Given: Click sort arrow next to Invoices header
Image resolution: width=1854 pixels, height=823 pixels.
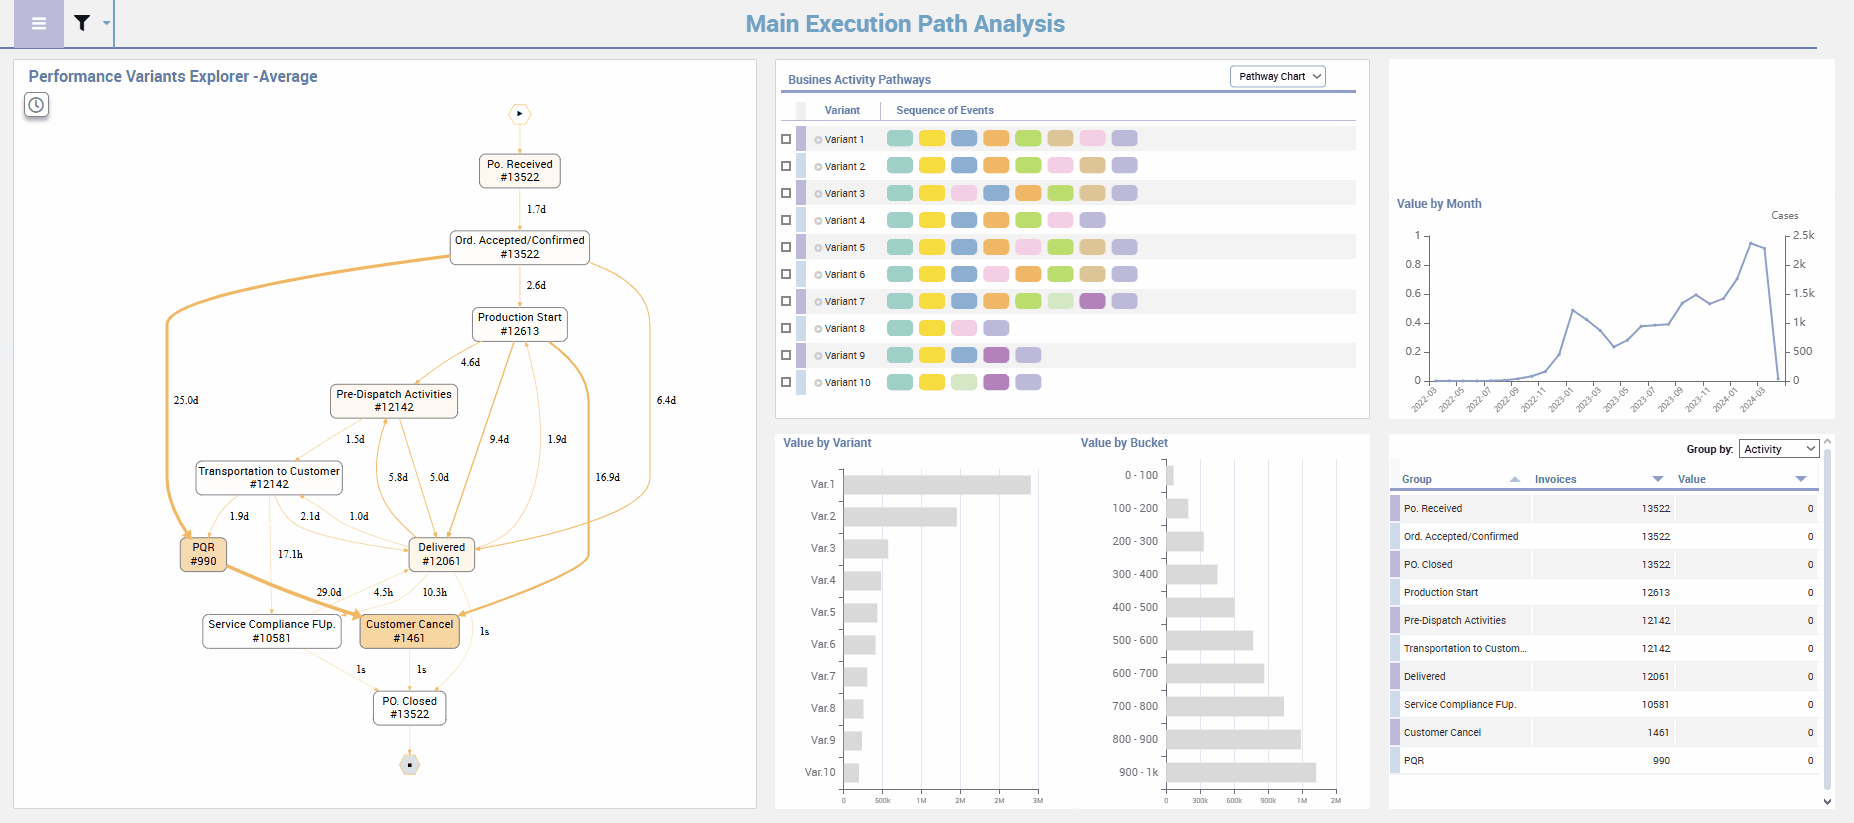Looking at the screenshot, I should [x=1658, y=479].
